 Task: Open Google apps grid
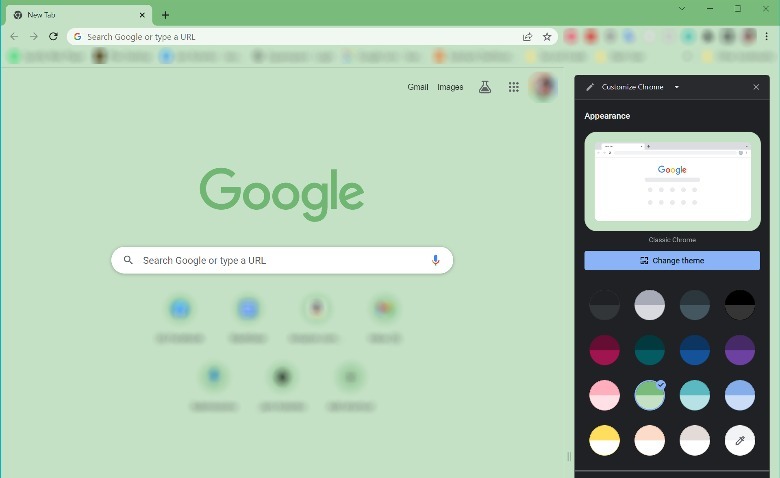tap(513, 87)
